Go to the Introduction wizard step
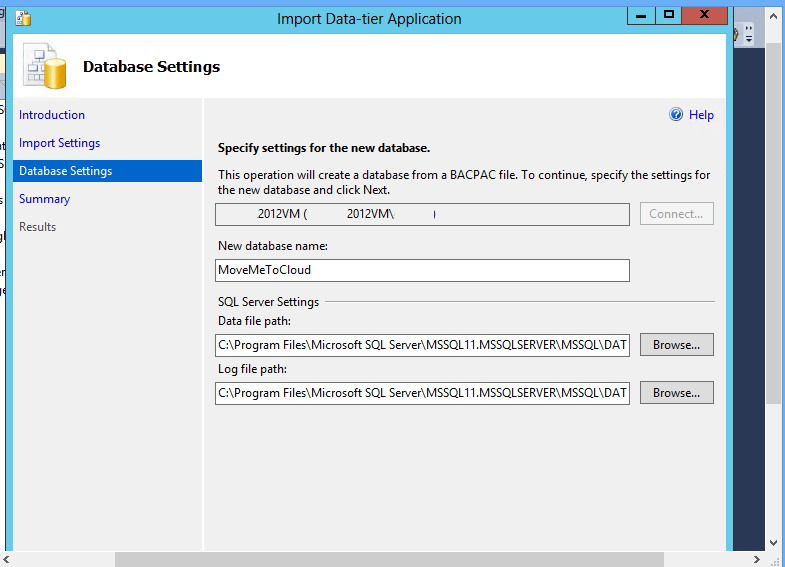 point(52,115)
